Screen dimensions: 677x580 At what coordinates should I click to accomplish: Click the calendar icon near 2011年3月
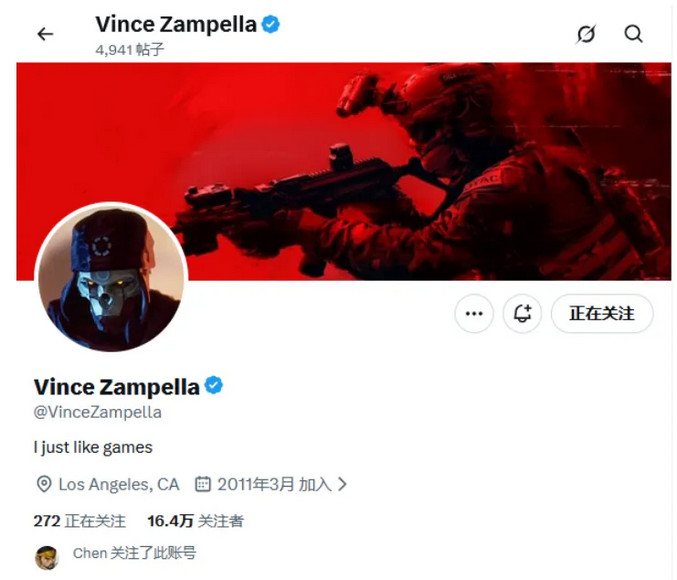(x=202, y=484)
